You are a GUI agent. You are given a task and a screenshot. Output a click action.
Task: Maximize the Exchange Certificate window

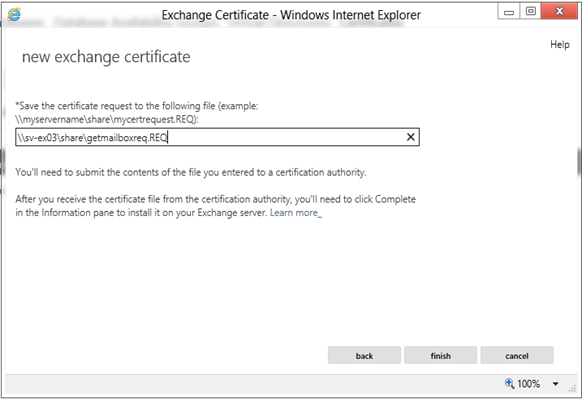coord(530,12)
